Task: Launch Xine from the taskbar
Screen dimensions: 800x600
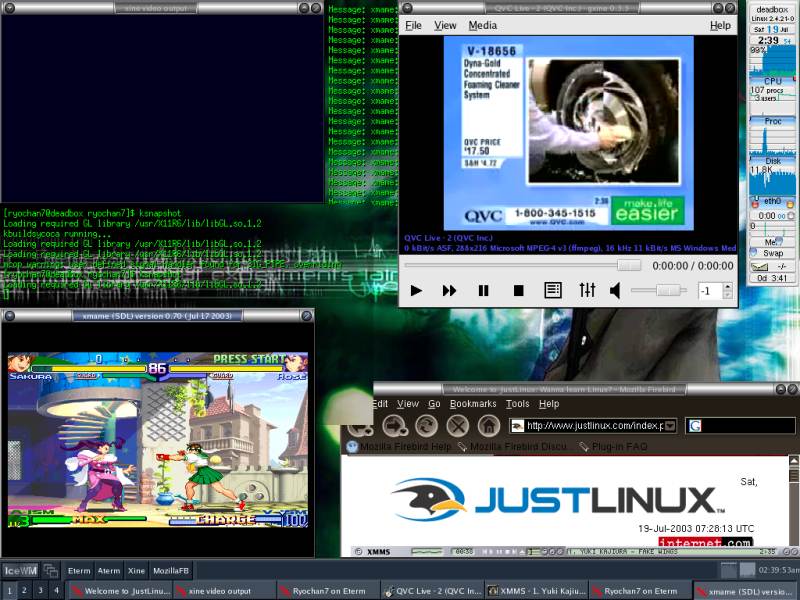Action: (x=136, y=570)
